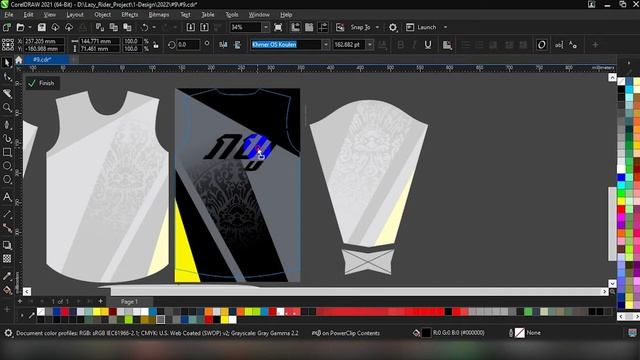Mirror the object horizontally
The image size is (640, 360).
(223, 45)
